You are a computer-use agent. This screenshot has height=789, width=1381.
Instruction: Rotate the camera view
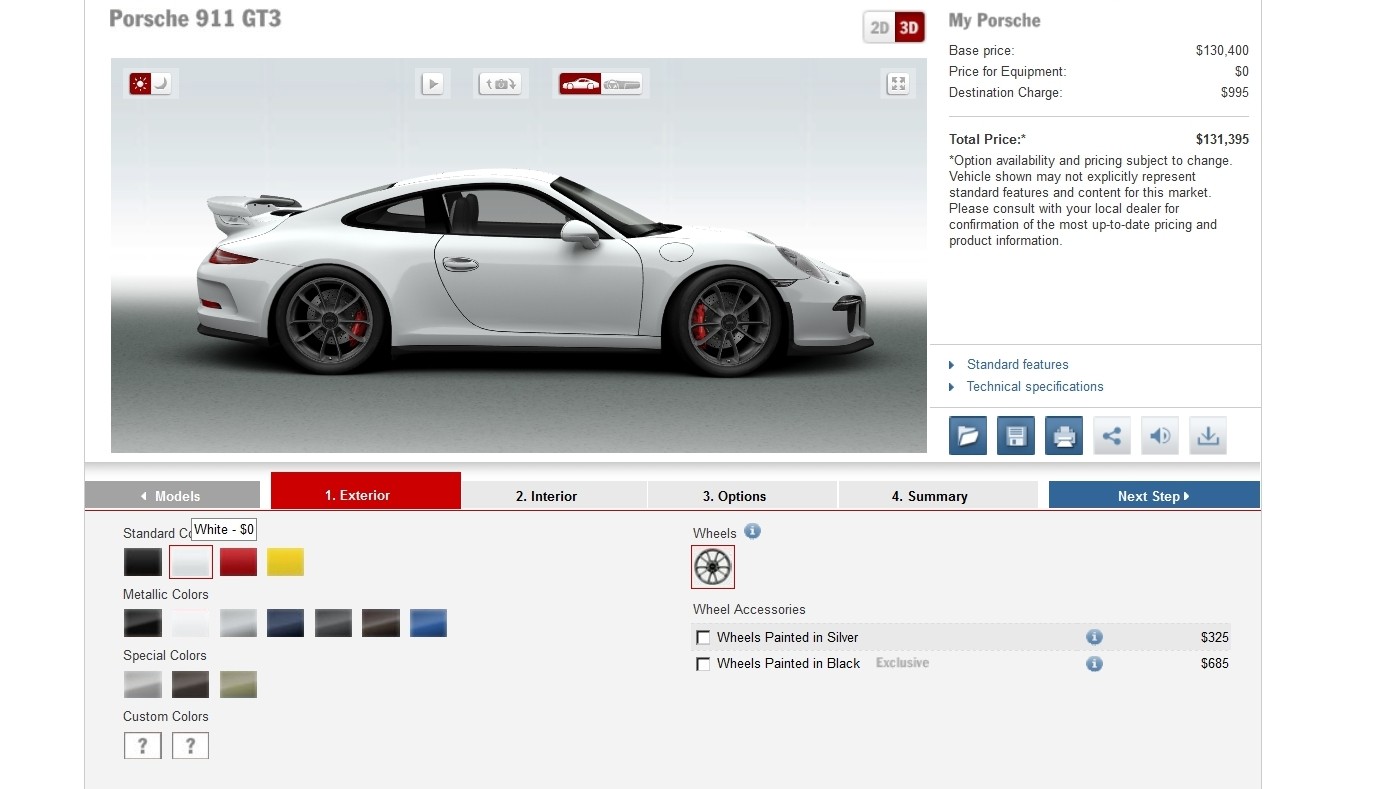pyautogui.click(x=501, y=84)
